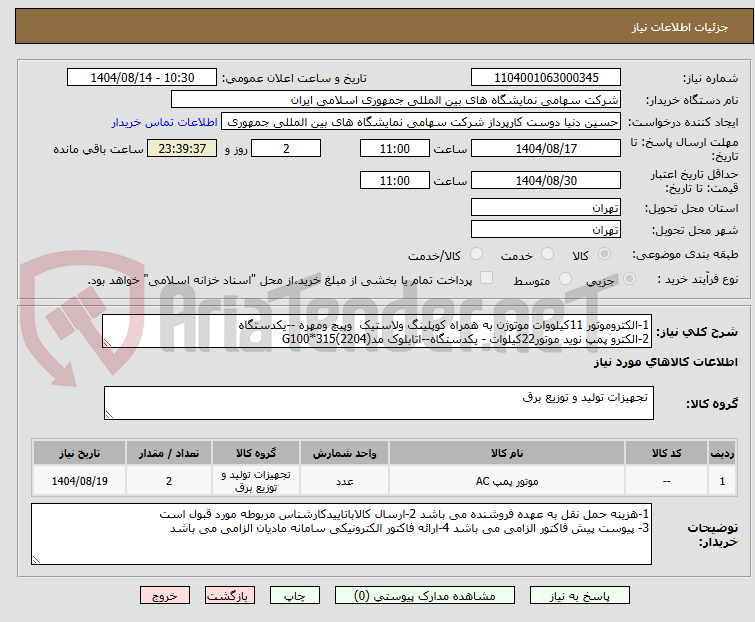Click the گروه کالا column header
Viewport: 755px width, 622px height.
(x=256, y=453)
